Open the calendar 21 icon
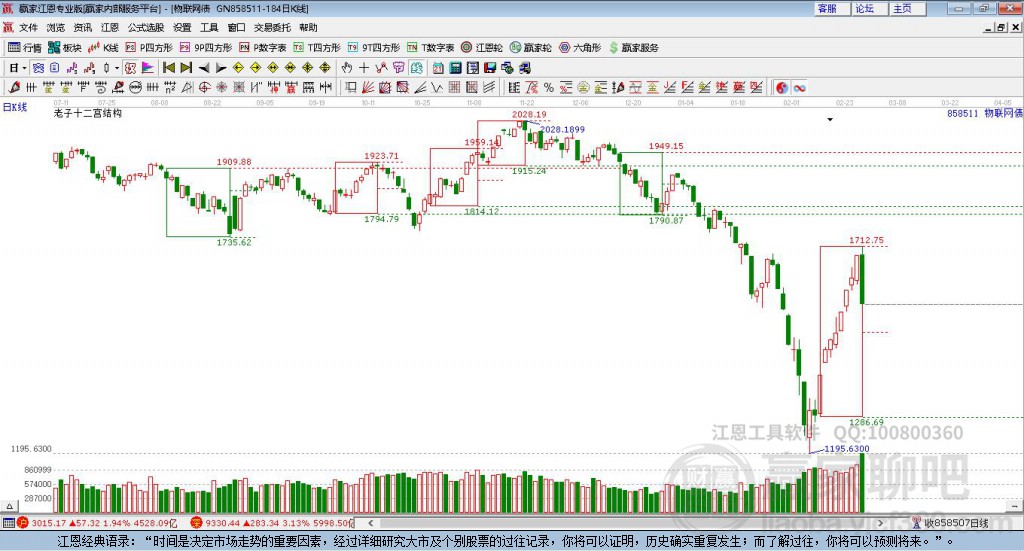 (x=438, y=68)
